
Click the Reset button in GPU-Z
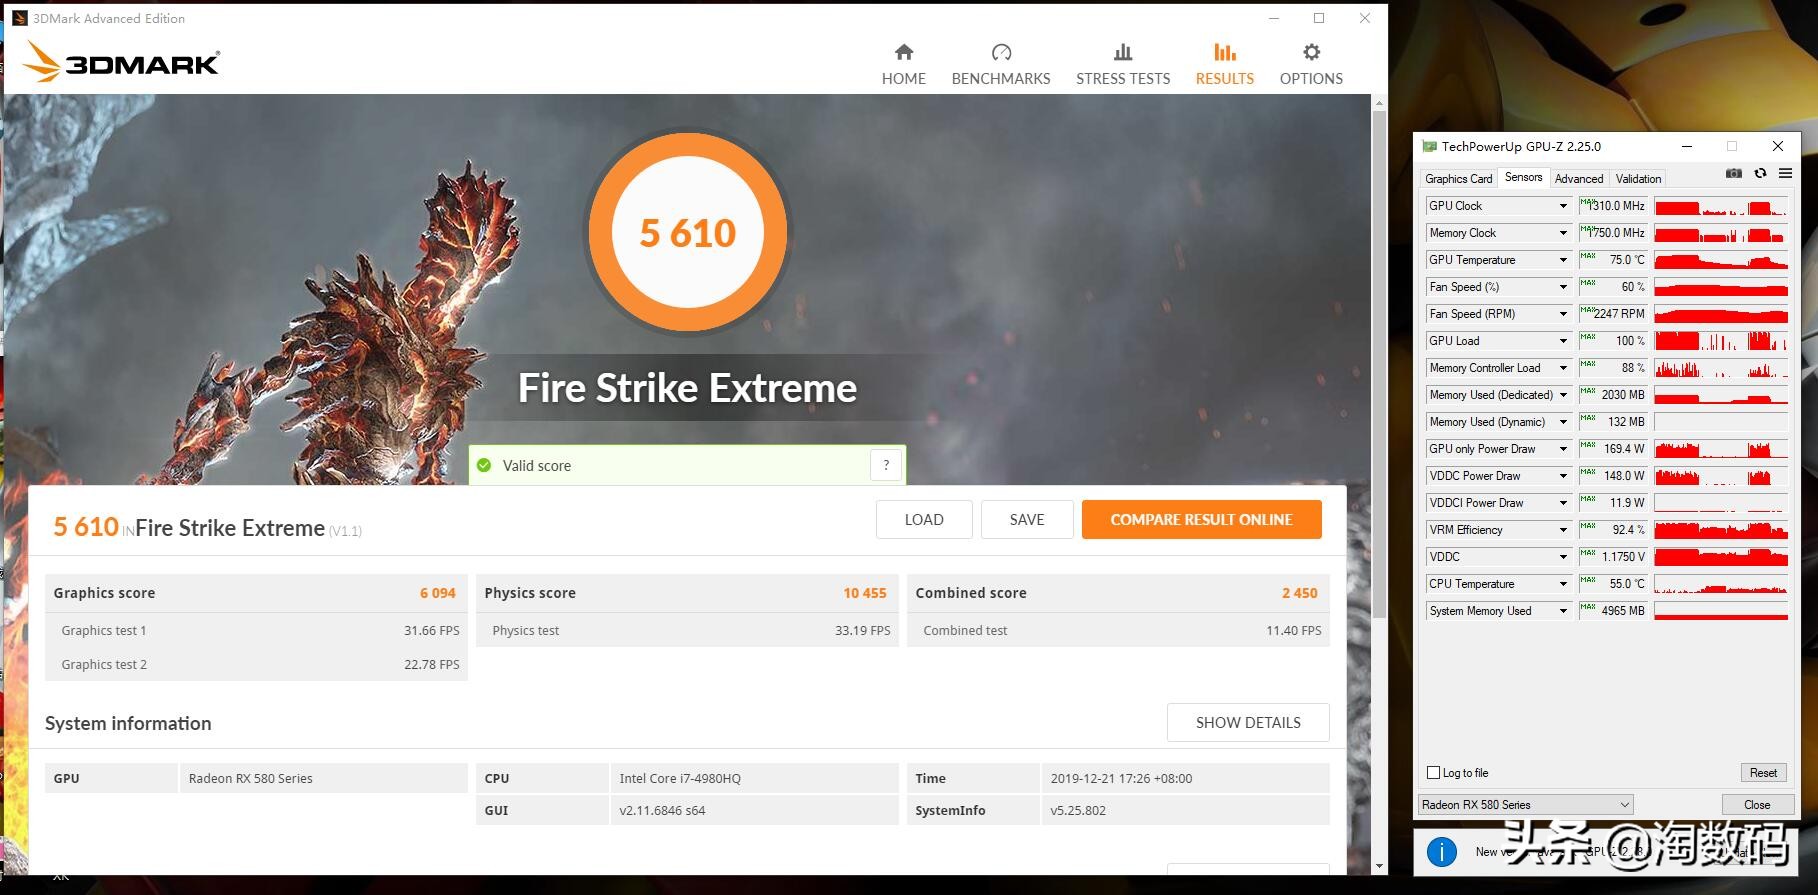1763,772
